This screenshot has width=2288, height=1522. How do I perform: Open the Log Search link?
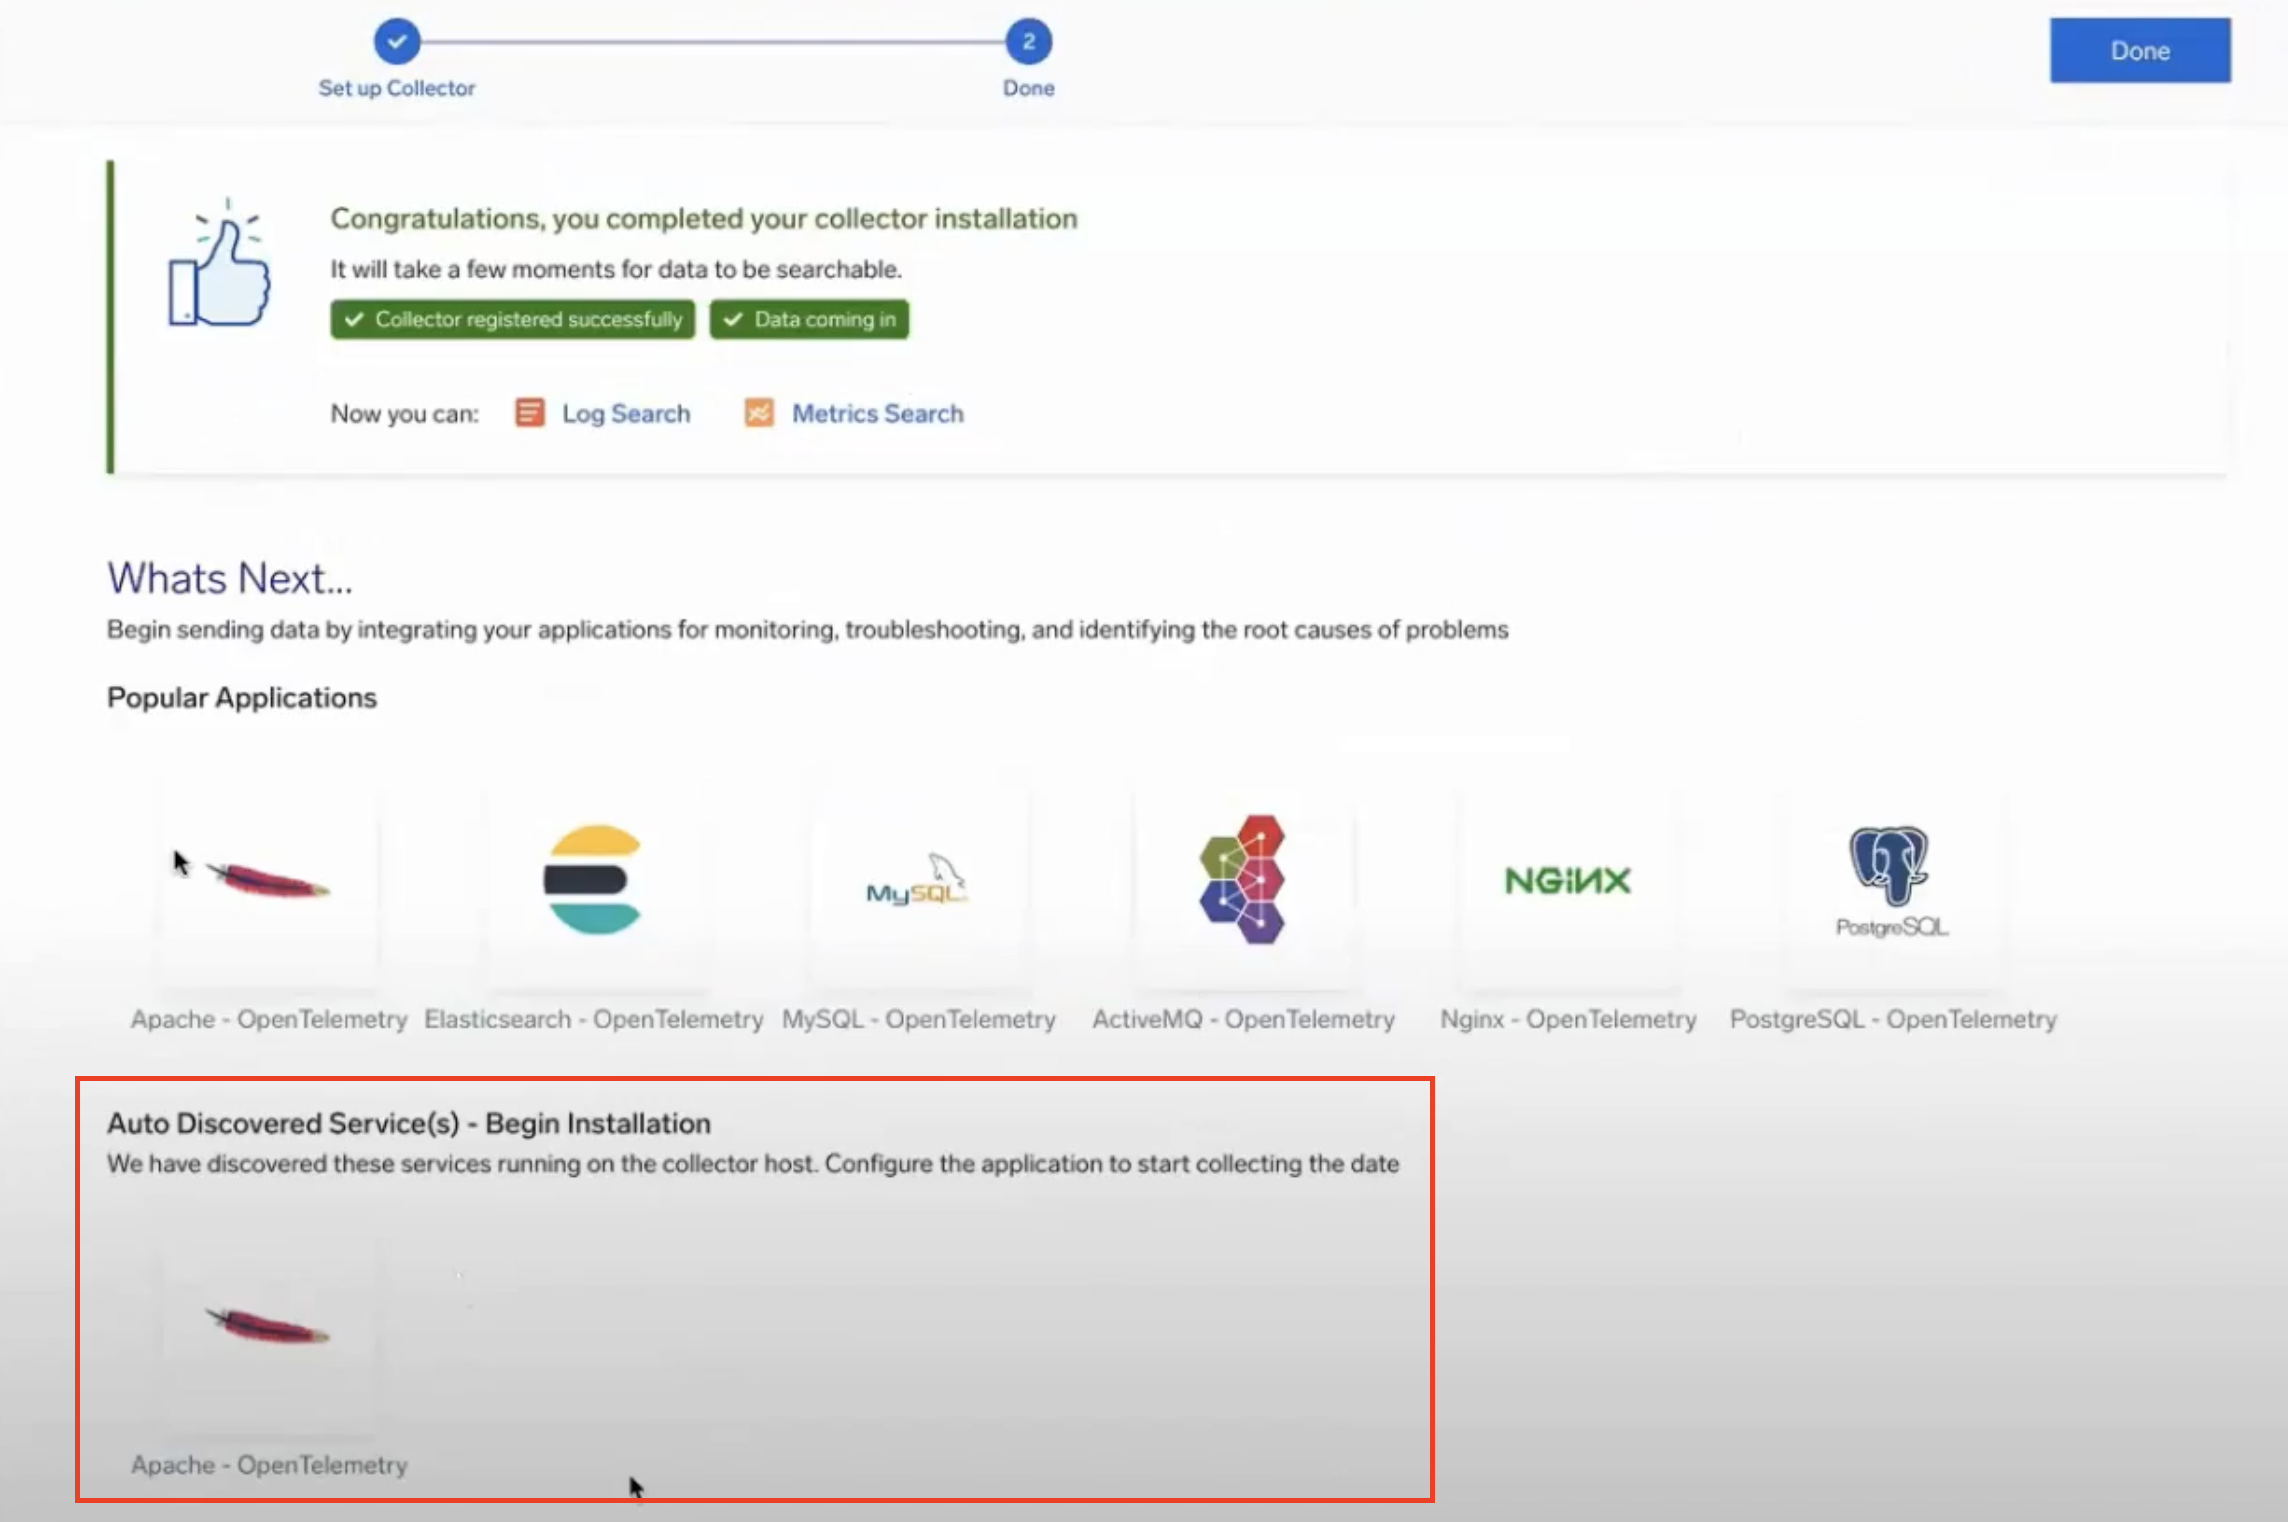point(626,412)
